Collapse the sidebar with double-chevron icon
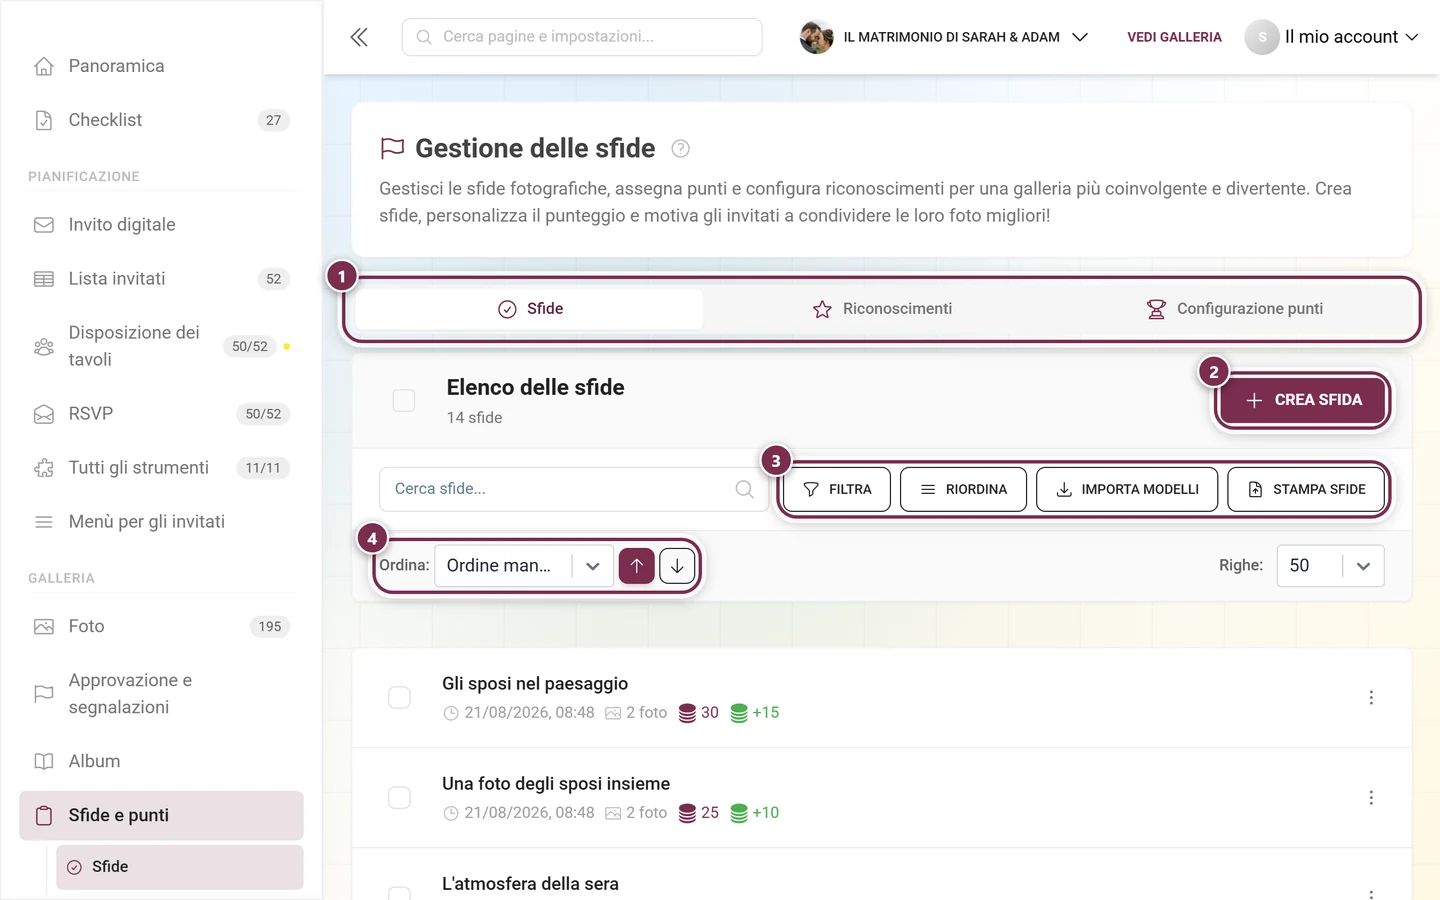The image size is (1440, 900). (359, 37)
